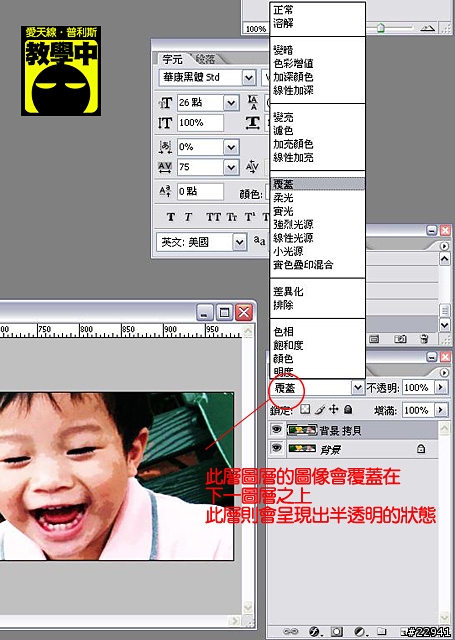Select 小光源 blend mode
The width and height of the screenshot is (455, 640).
(x=288, y=251)
